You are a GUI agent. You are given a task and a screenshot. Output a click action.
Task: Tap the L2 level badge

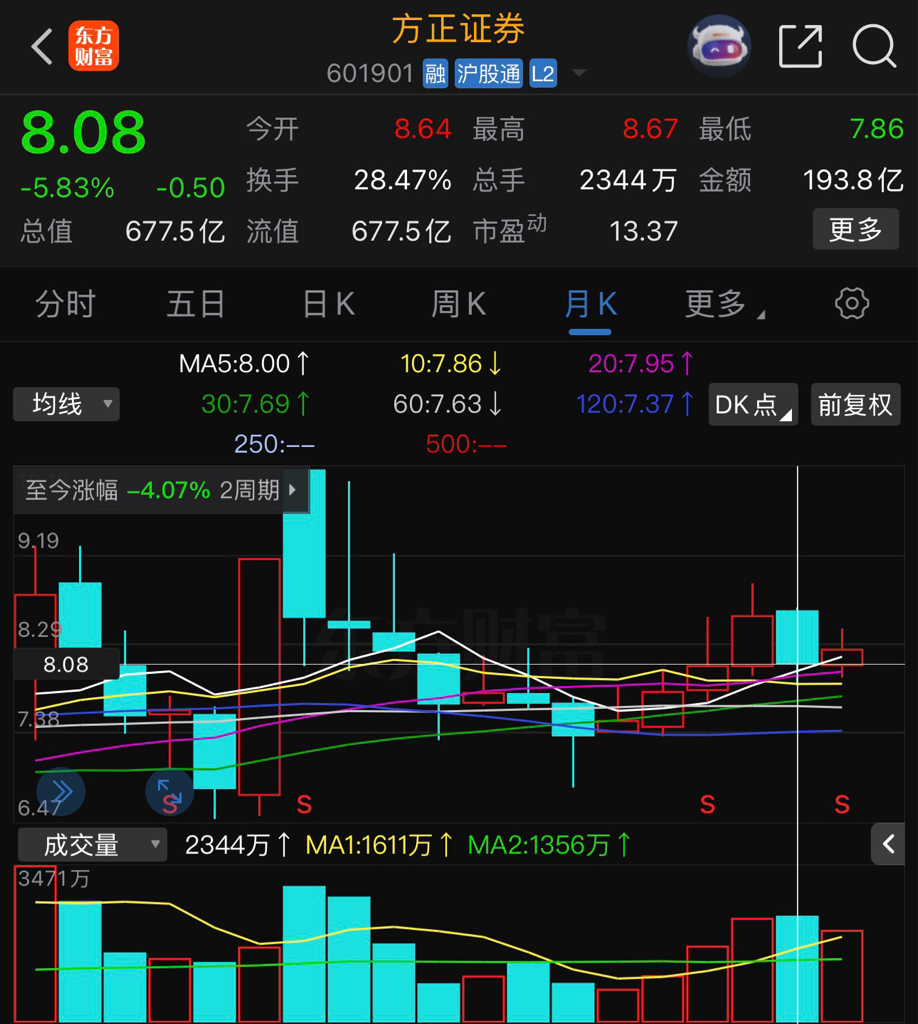click(543, 74)
